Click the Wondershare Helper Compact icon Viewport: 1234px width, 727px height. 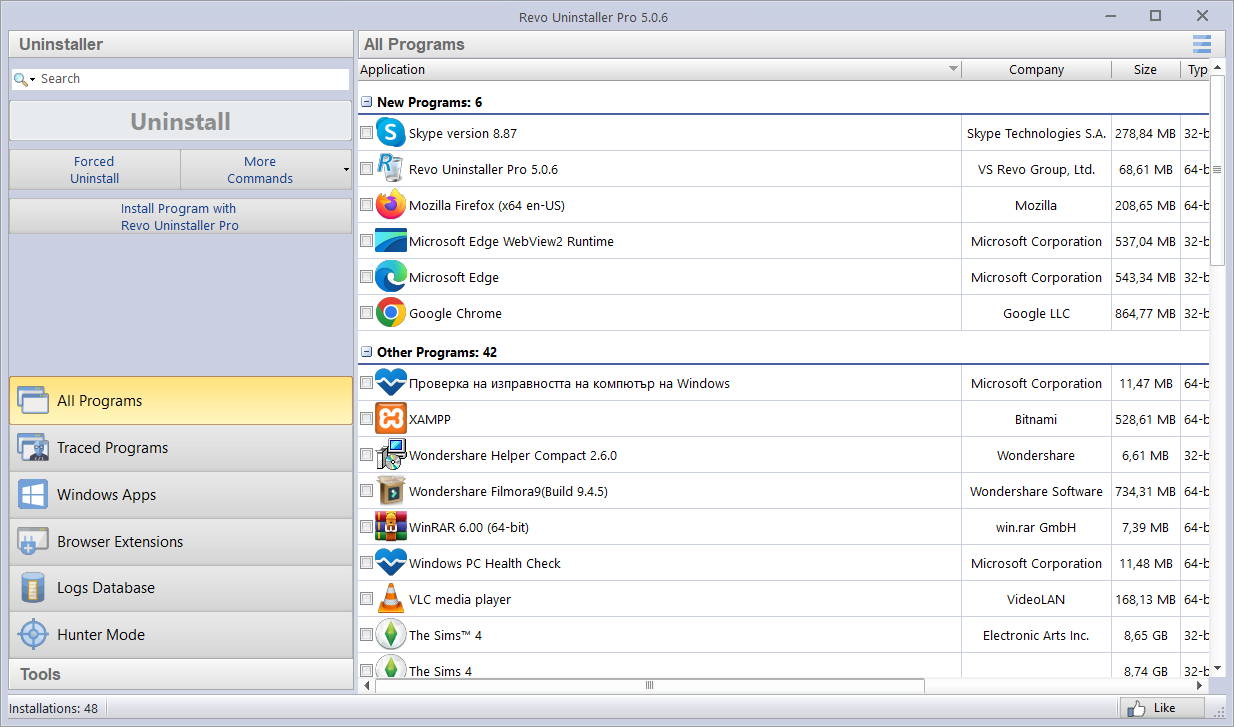pos(390,455)
